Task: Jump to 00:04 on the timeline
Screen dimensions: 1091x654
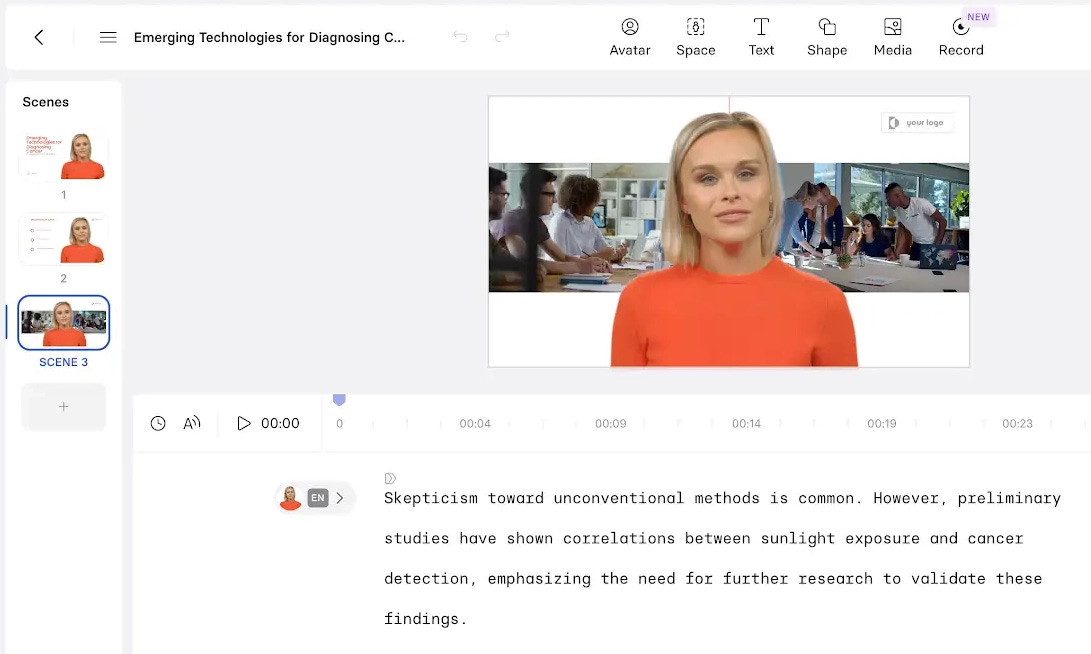Action: click(x=475, y=424)
